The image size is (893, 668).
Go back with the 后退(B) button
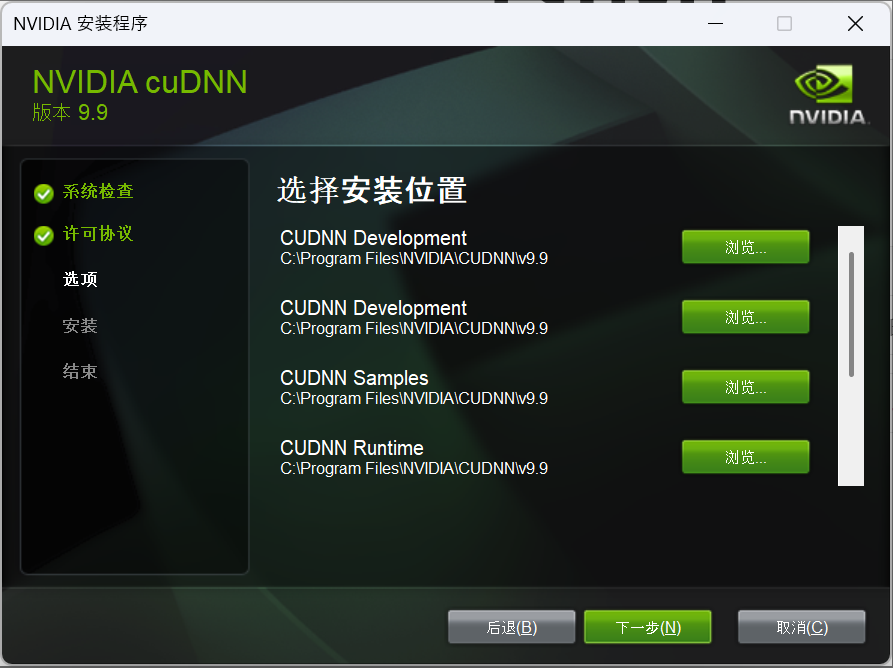511,627
